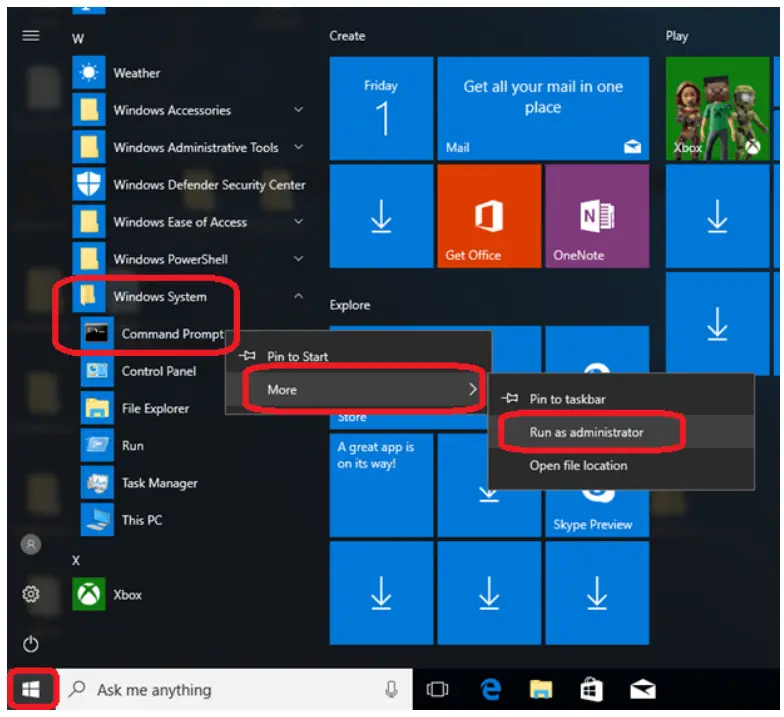Viewport: 784px width, 717px height.
Task: Click the Ask me anything search box
Action: 234,690
